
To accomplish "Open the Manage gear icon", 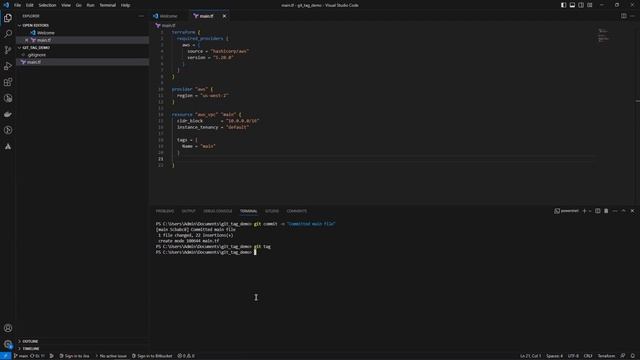I will [x=8, y=344].
